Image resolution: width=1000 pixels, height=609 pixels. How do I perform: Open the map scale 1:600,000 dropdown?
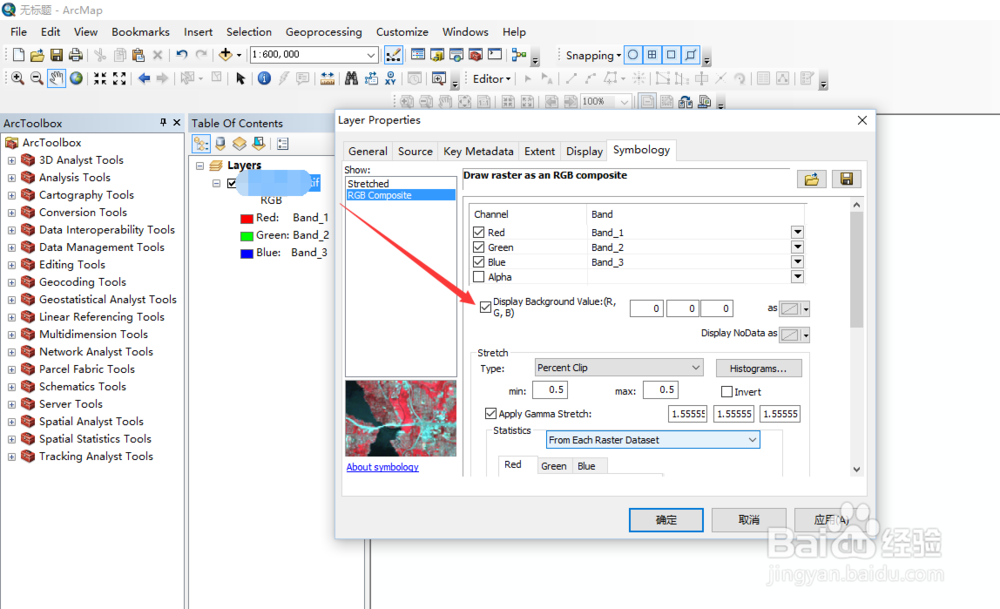pos(371,55)
